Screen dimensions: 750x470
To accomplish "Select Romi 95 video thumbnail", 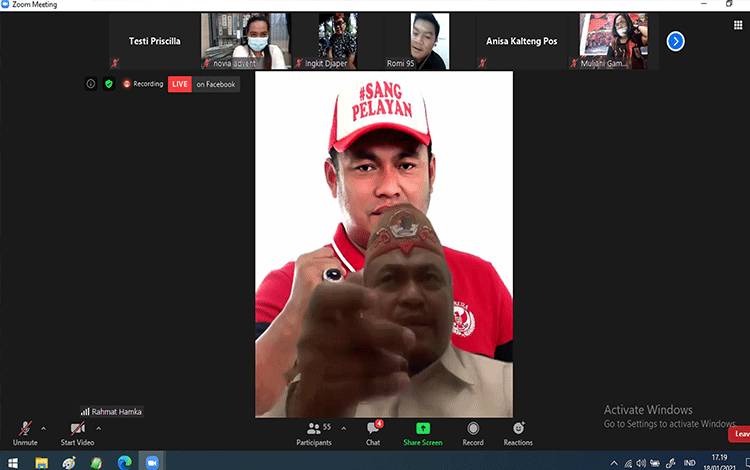I will pyautogui.click(x=429, y=41).
